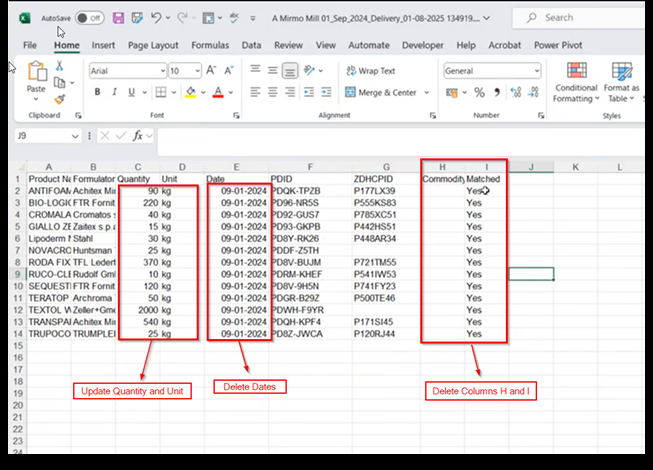Switch to the Insert tab
This screenshot has width=653, height=470.
tap(103, 45)
